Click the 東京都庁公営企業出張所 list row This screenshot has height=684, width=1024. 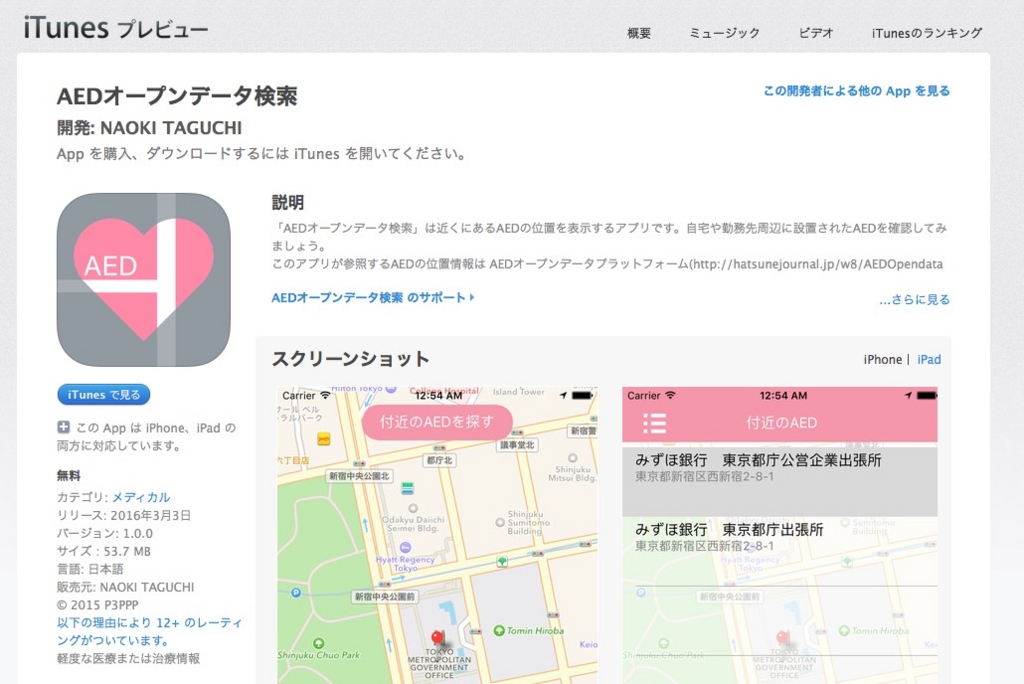(x=780, y=481)
